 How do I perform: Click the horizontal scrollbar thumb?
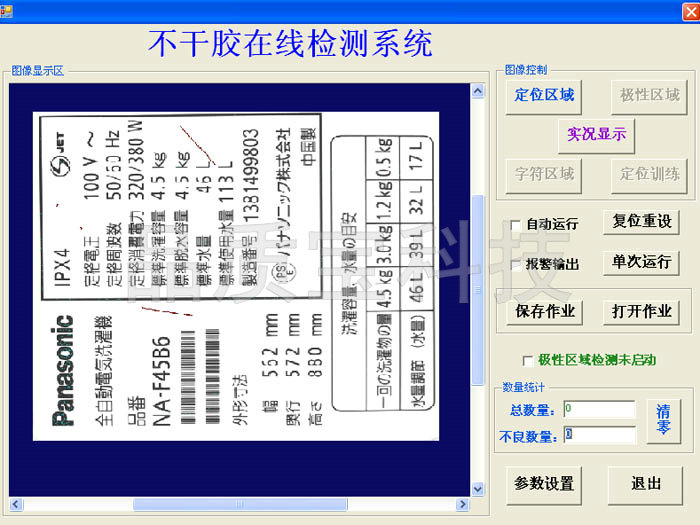(x=240, y=504)
